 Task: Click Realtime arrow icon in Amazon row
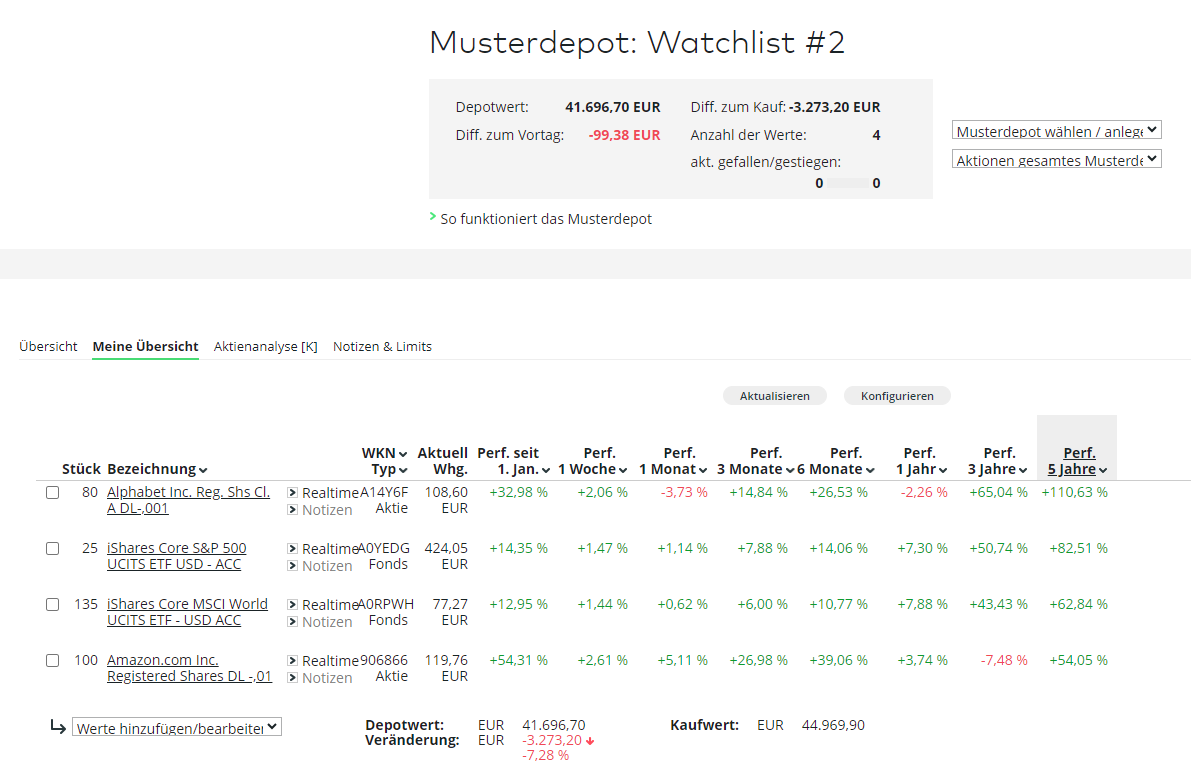292,661
